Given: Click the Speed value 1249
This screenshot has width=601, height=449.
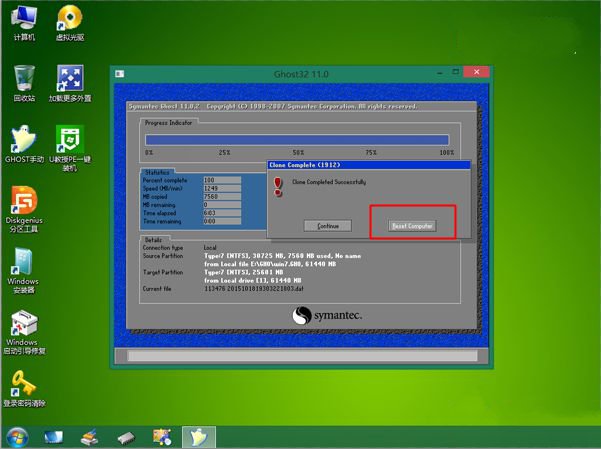Looking at the screenshot, I should coord(222,188).
